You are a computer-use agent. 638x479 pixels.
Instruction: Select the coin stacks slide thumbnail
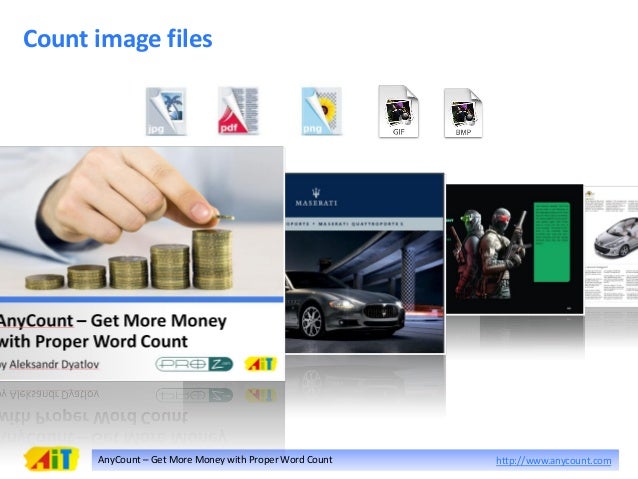point(142,264)
